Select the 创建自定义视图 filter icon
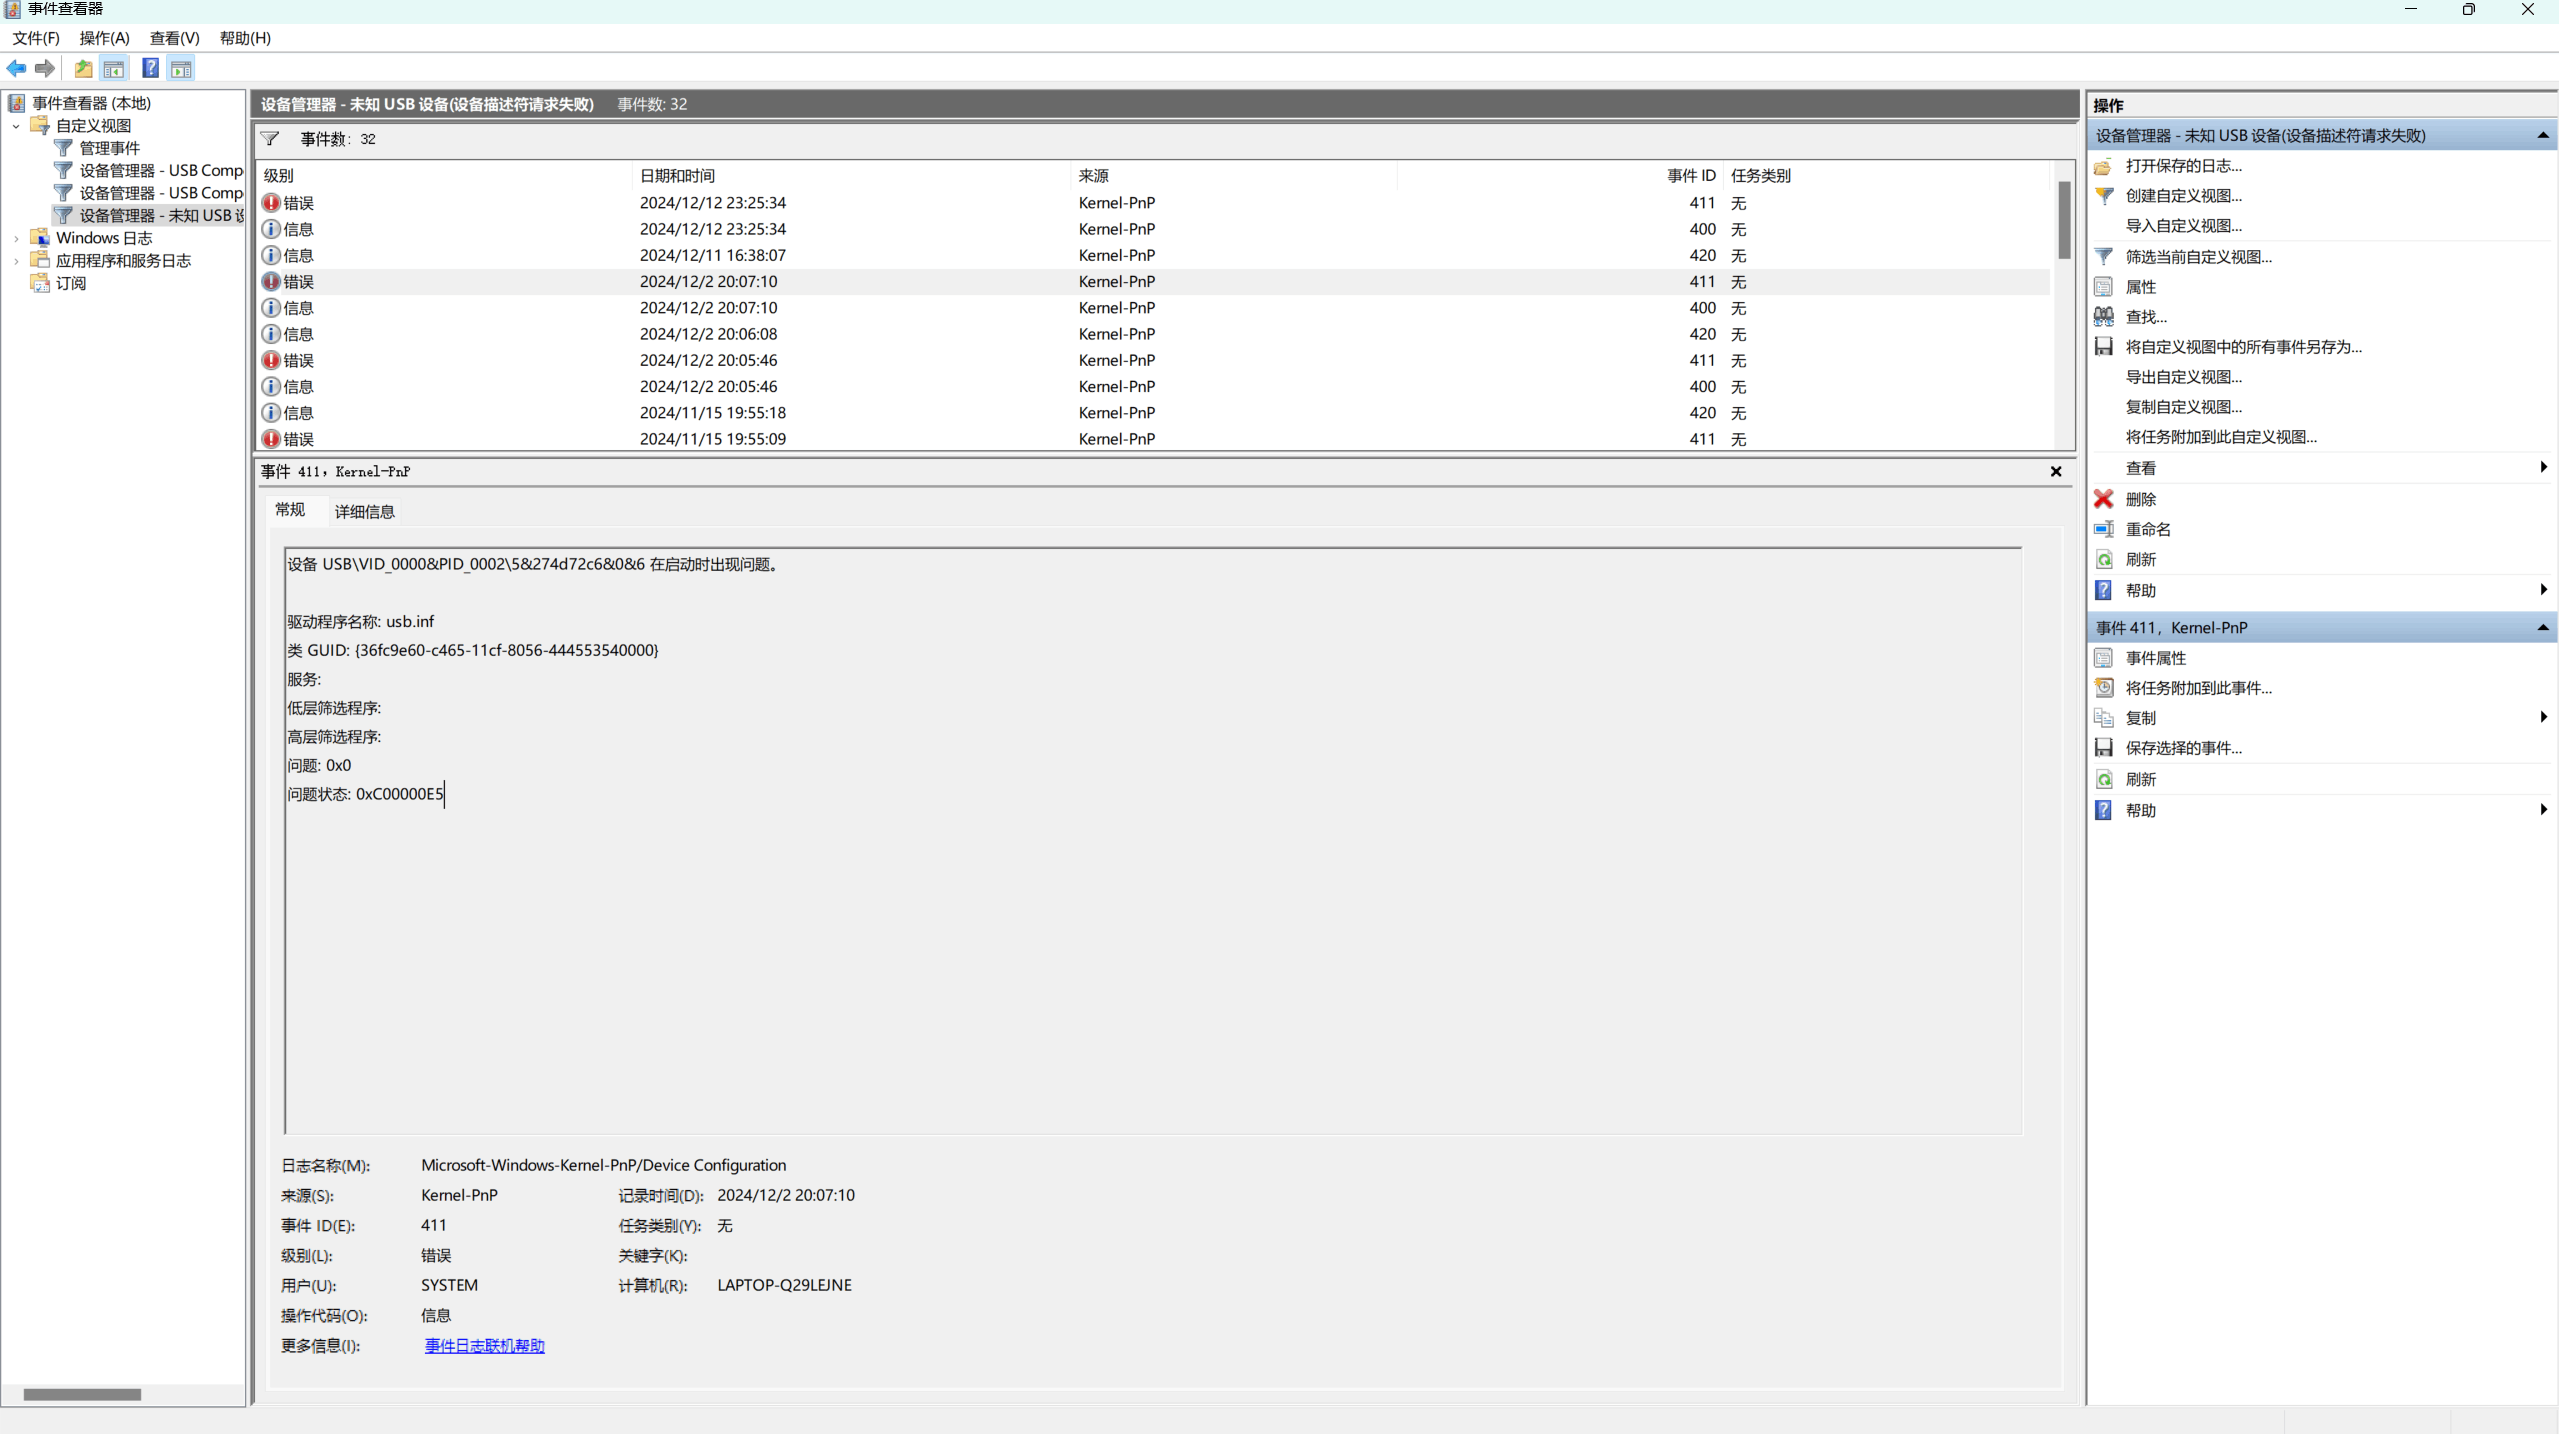Viewport: 2559px width, 1434px height. point(2103,196)
